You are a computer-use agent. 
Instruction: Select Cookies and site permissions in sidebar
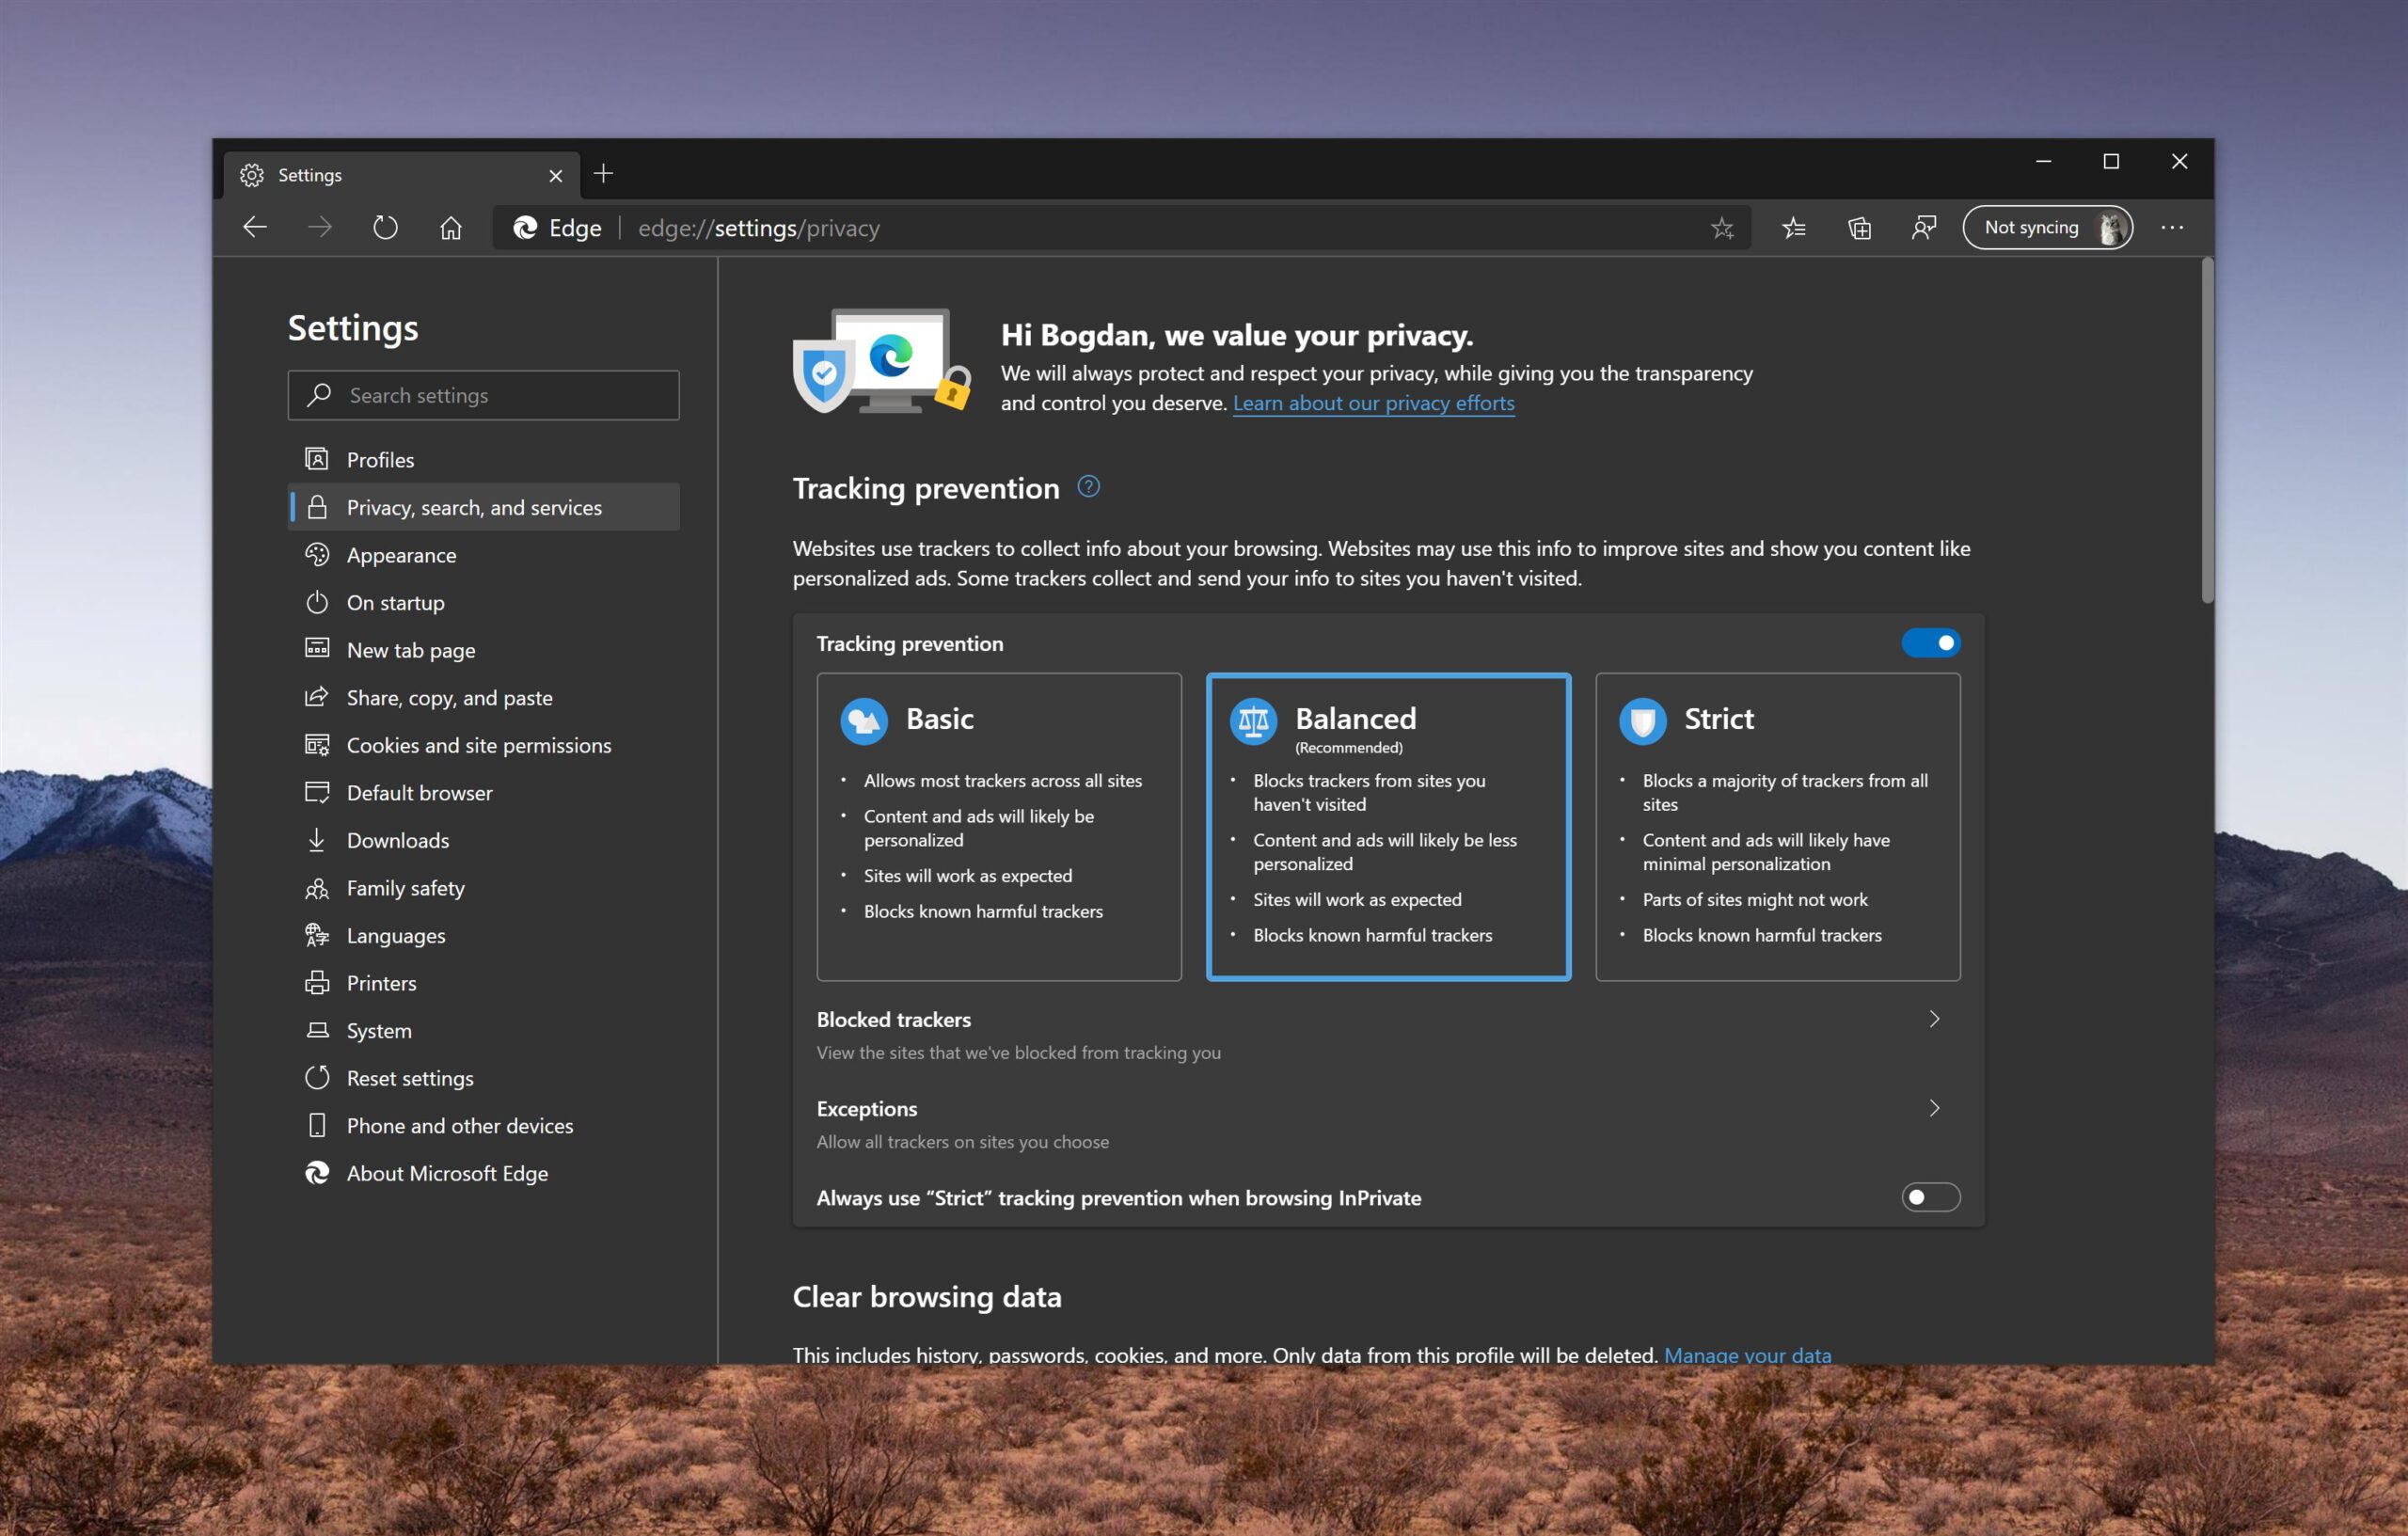point(478,744)
